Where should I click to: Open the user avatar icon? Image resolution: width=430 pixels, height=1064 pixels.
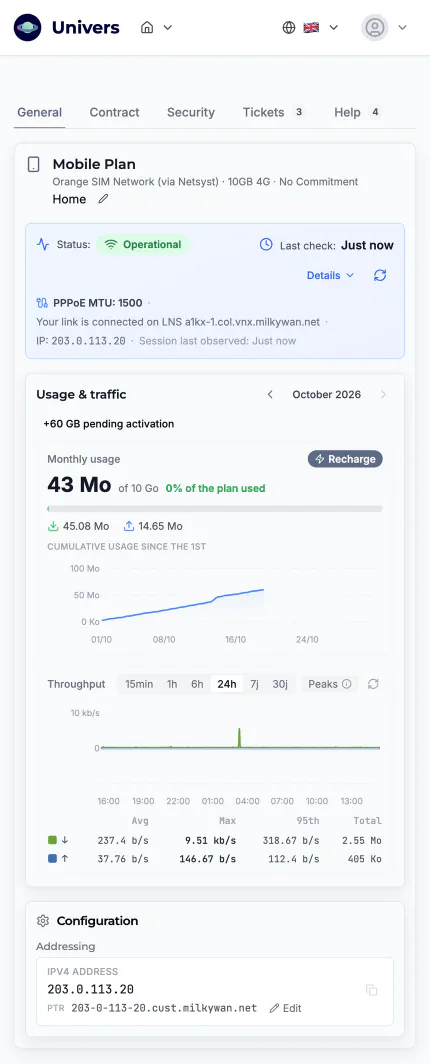pos(375,28)
